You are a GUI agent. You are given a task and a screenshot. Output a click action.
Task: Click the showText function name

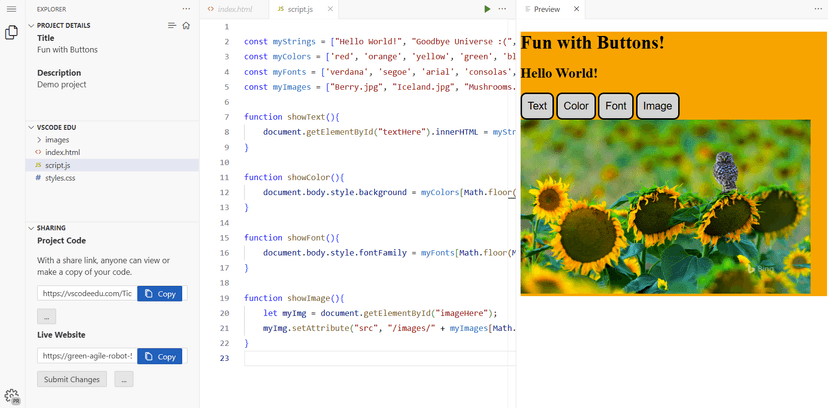(x=308, y=117)
